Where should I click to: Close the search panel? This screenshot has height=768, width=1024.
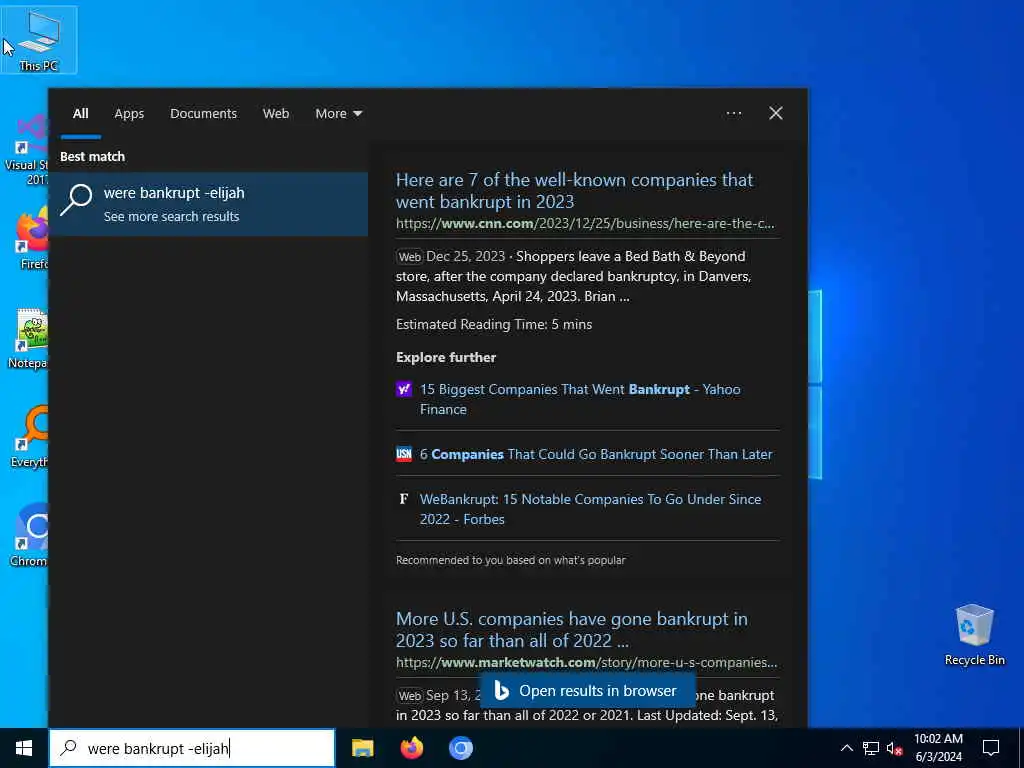[775, 114]
